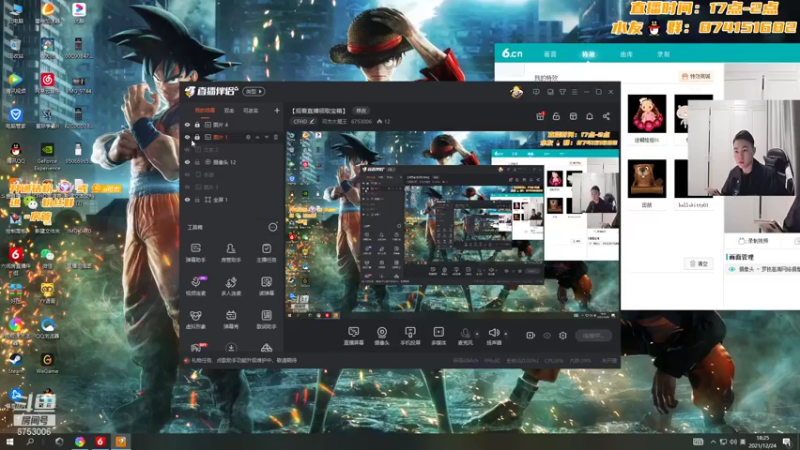Click the start-live button at bottom right
The width and height of the screenshot is (800, 450).
pos(593,335)
